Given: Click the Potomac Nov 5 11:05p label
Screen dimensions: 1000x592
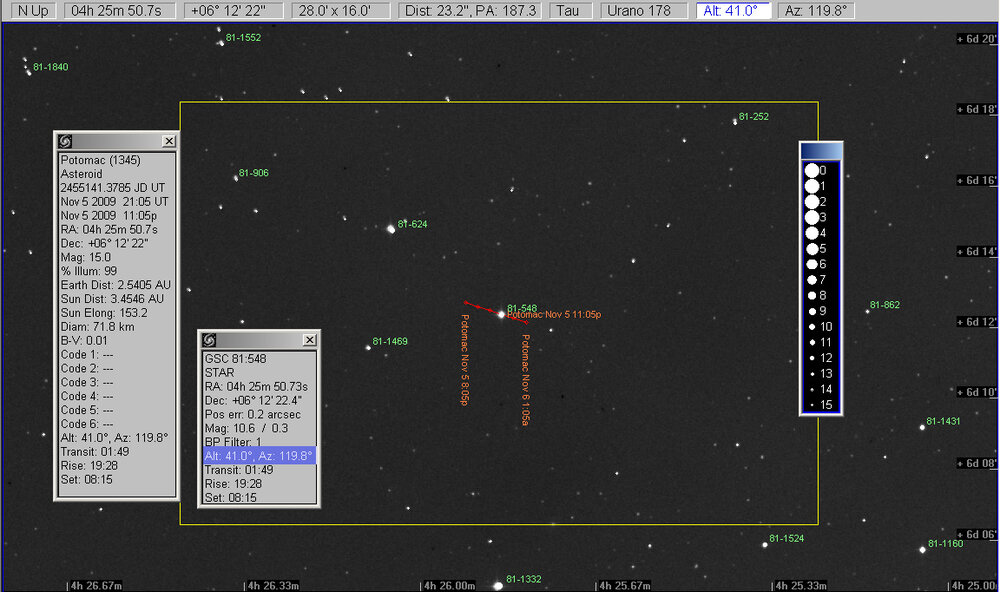Looking at the screenshot, I should click(x=554, y=314).
